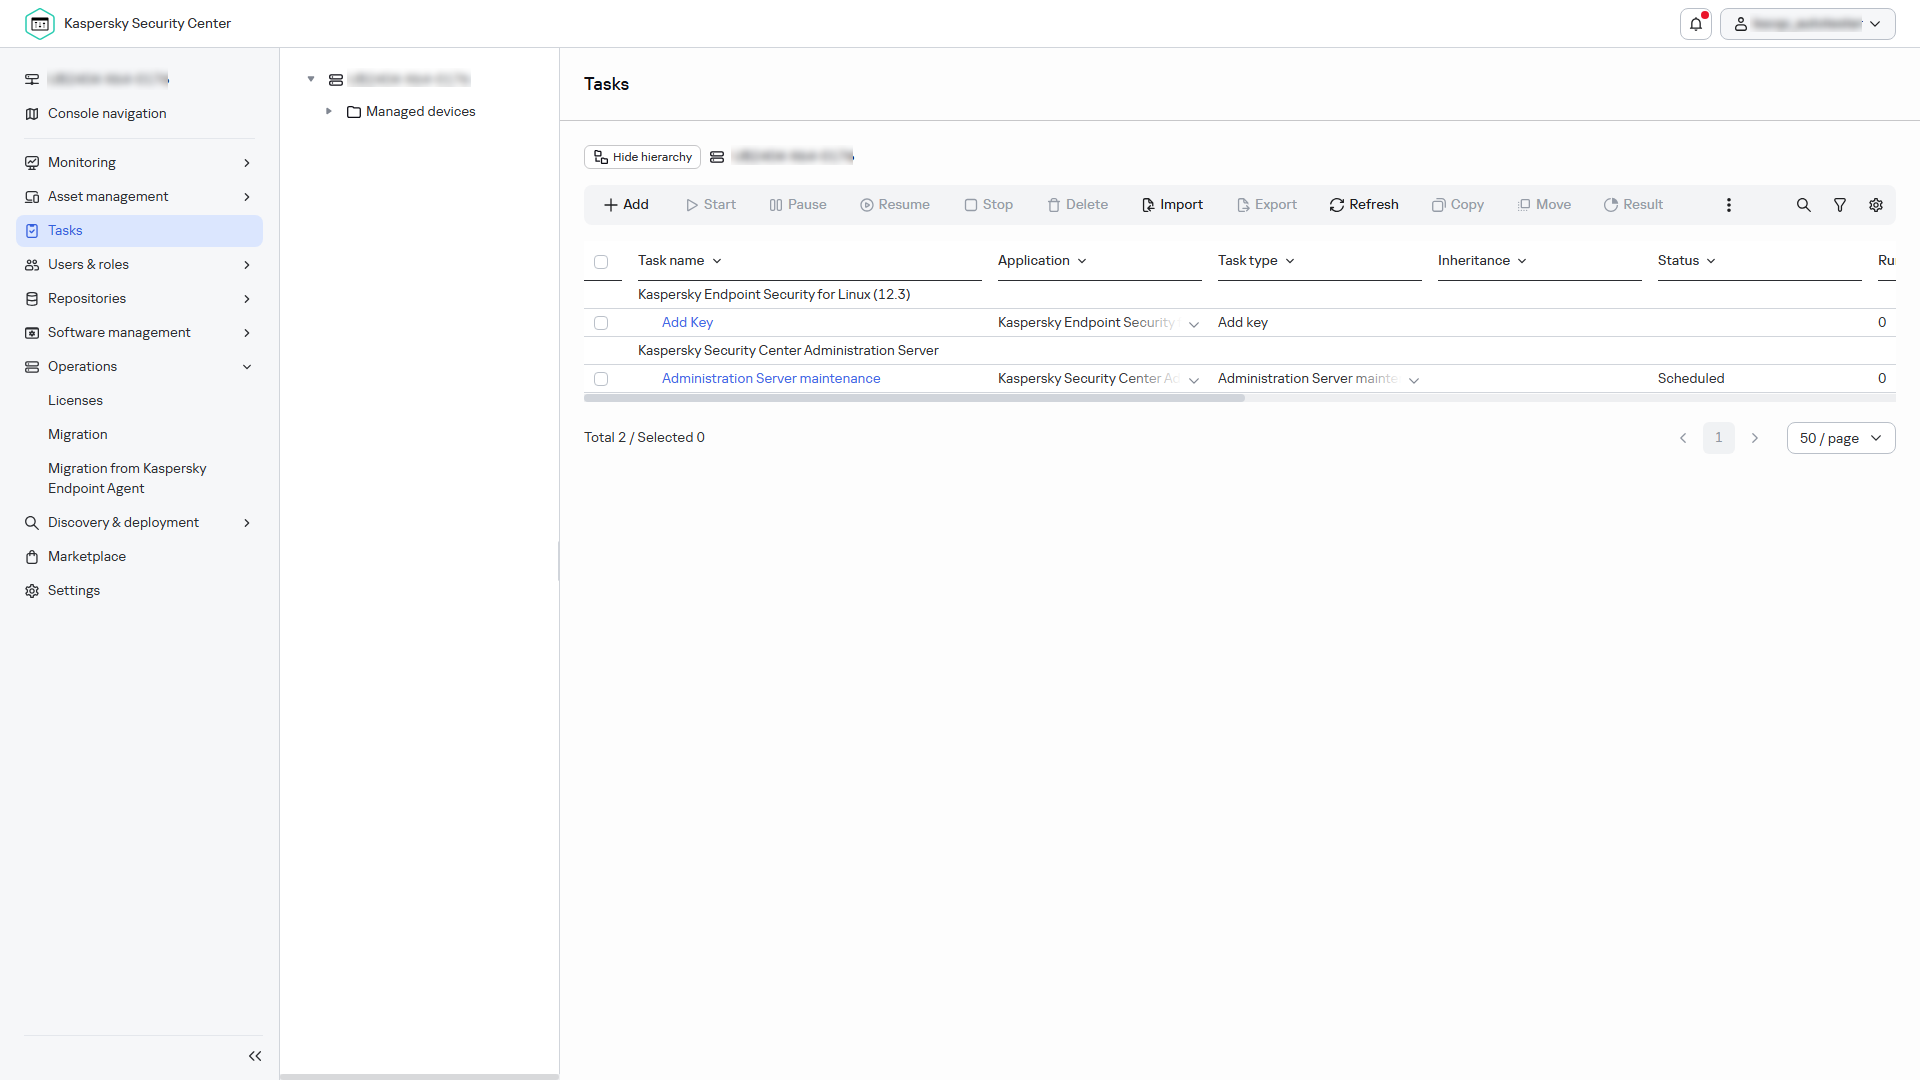Open Console navigation
The height and width of the screenshot is (1080, 1920).
tap(107, 114)
